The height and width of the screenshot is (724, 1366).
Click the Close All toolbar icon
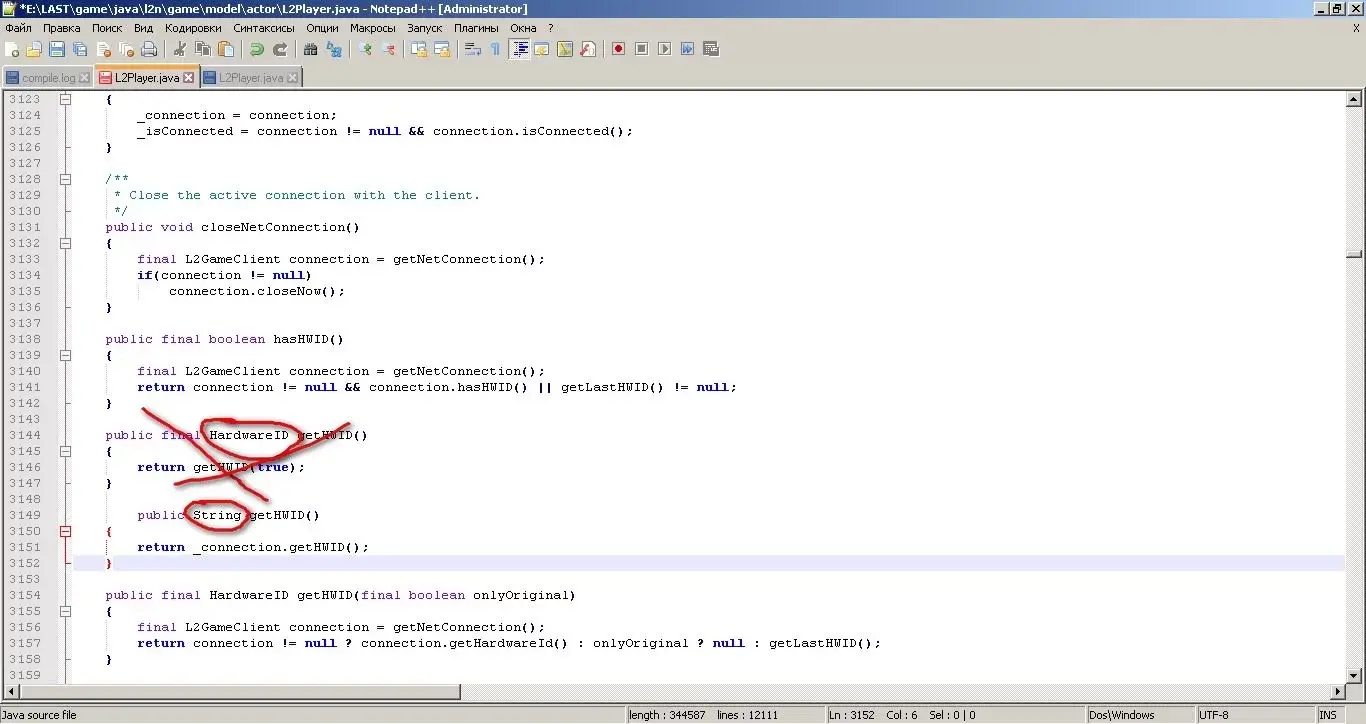pyautogui.click(x=126, y=49)
